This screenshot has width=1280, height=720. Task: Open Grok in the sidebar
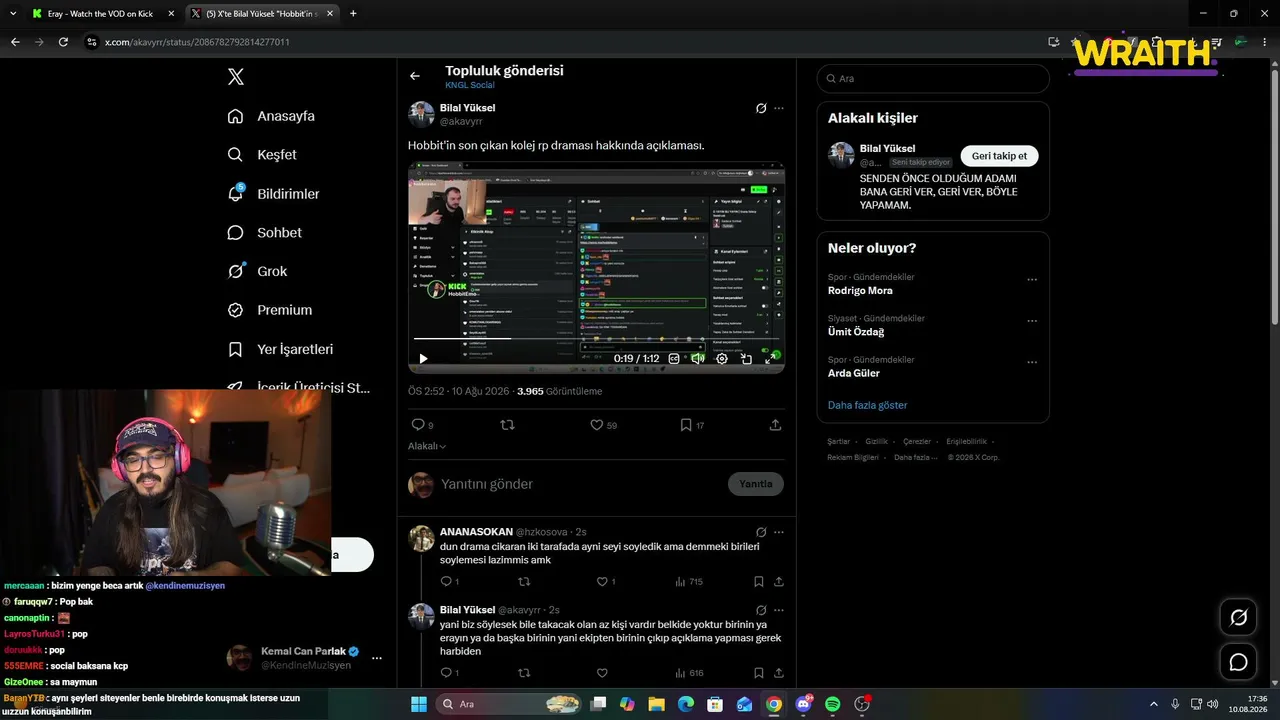point(257,271)
